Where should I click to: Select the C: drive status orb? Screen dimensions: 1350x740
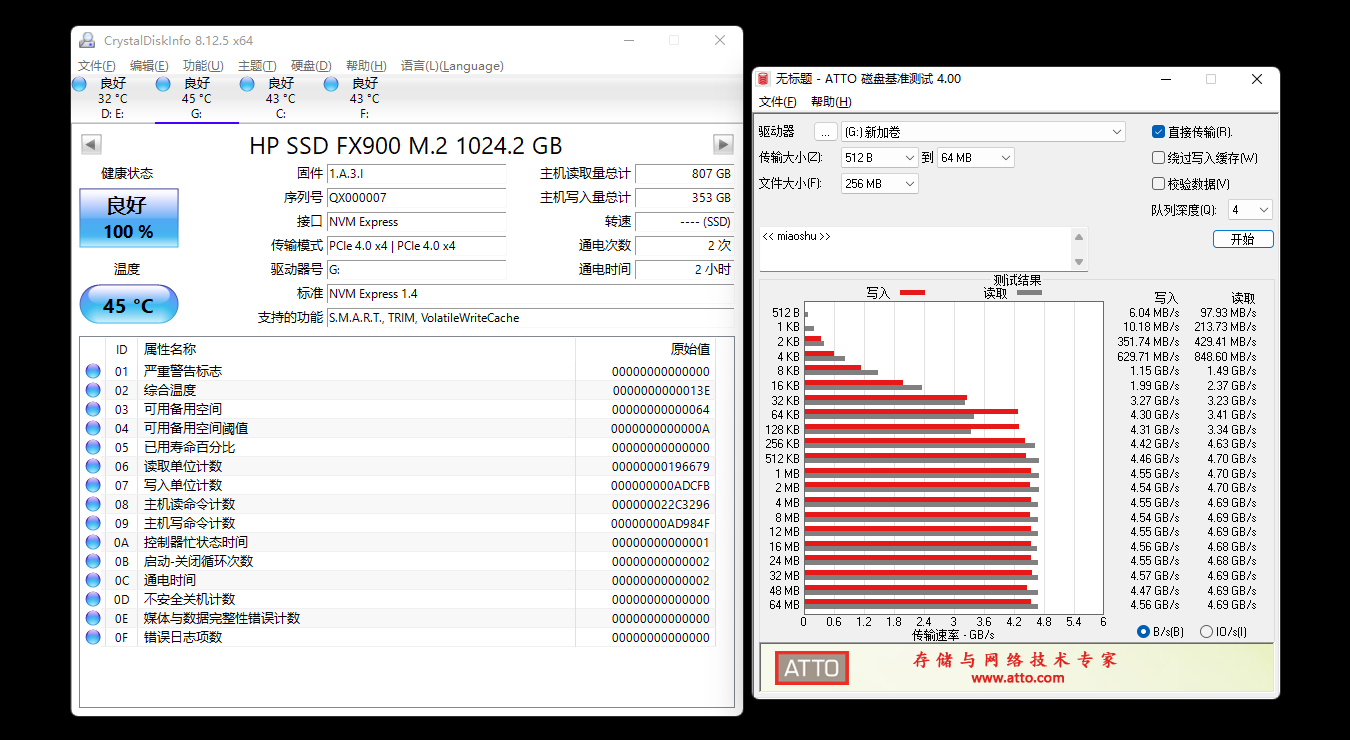coord(247,84)
